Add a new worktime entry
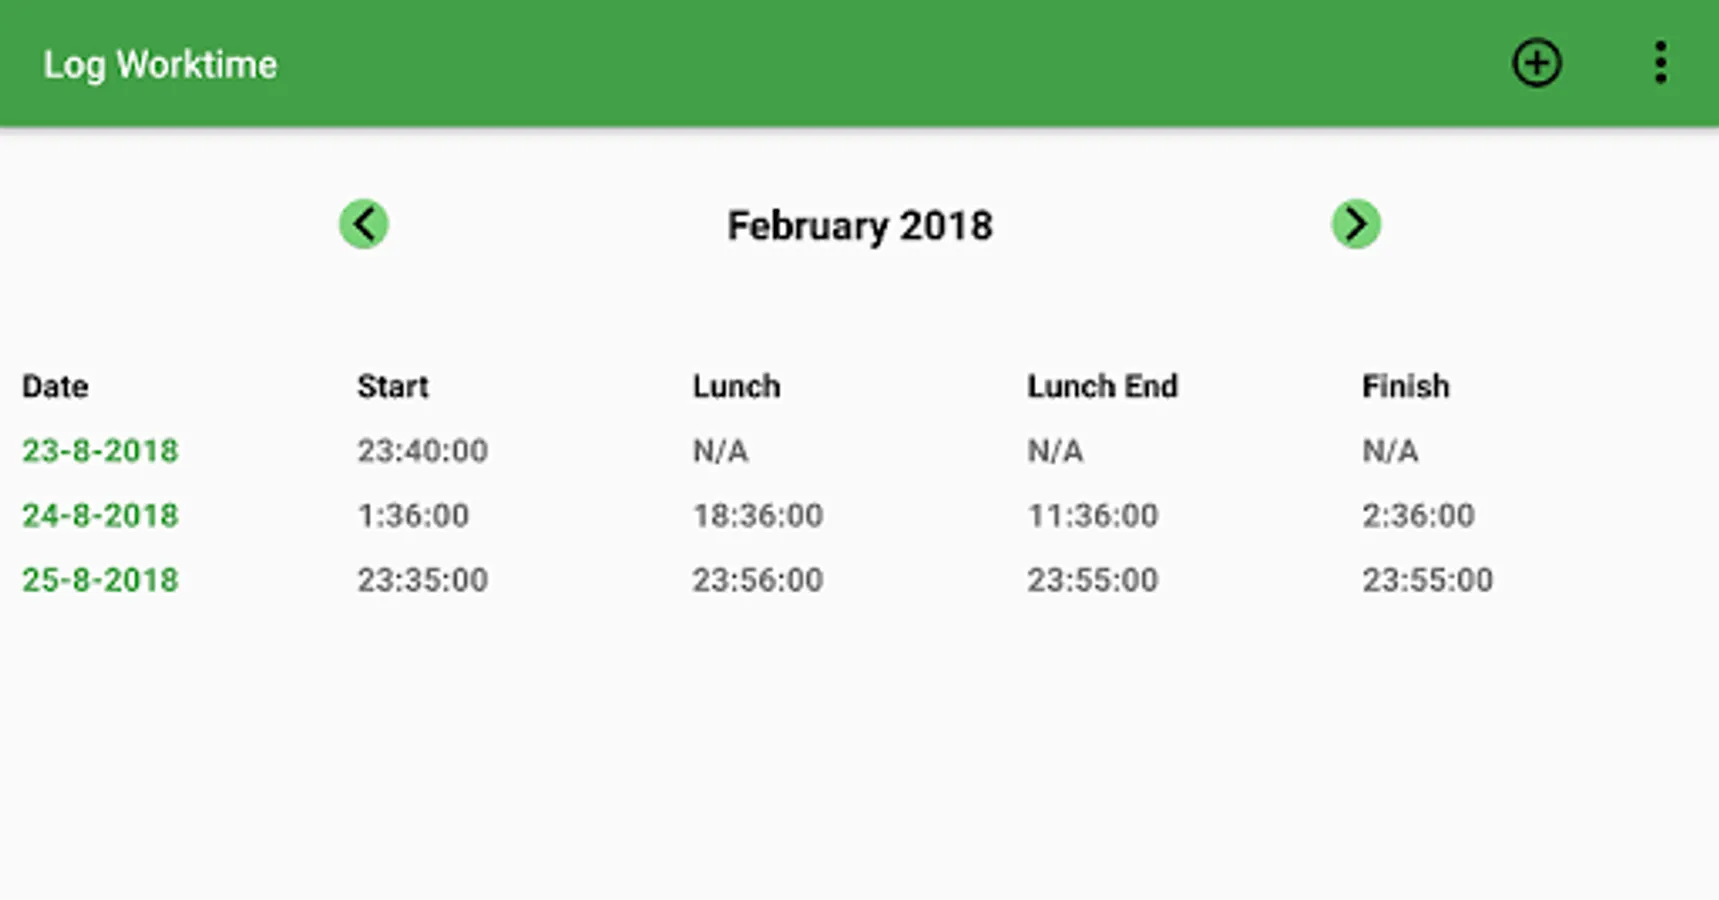The image size is (1719, 900). tap(1536, 64)
